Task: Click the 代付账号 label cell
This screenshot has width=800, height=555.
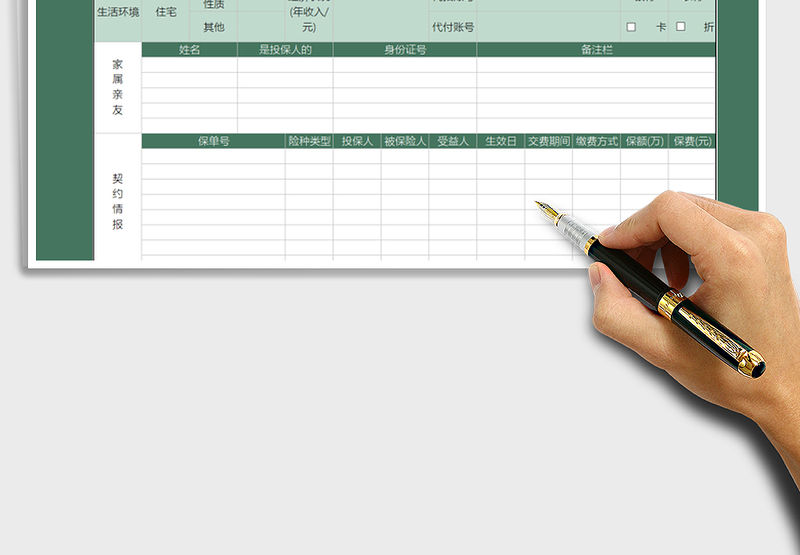Action: coord(453,27)
